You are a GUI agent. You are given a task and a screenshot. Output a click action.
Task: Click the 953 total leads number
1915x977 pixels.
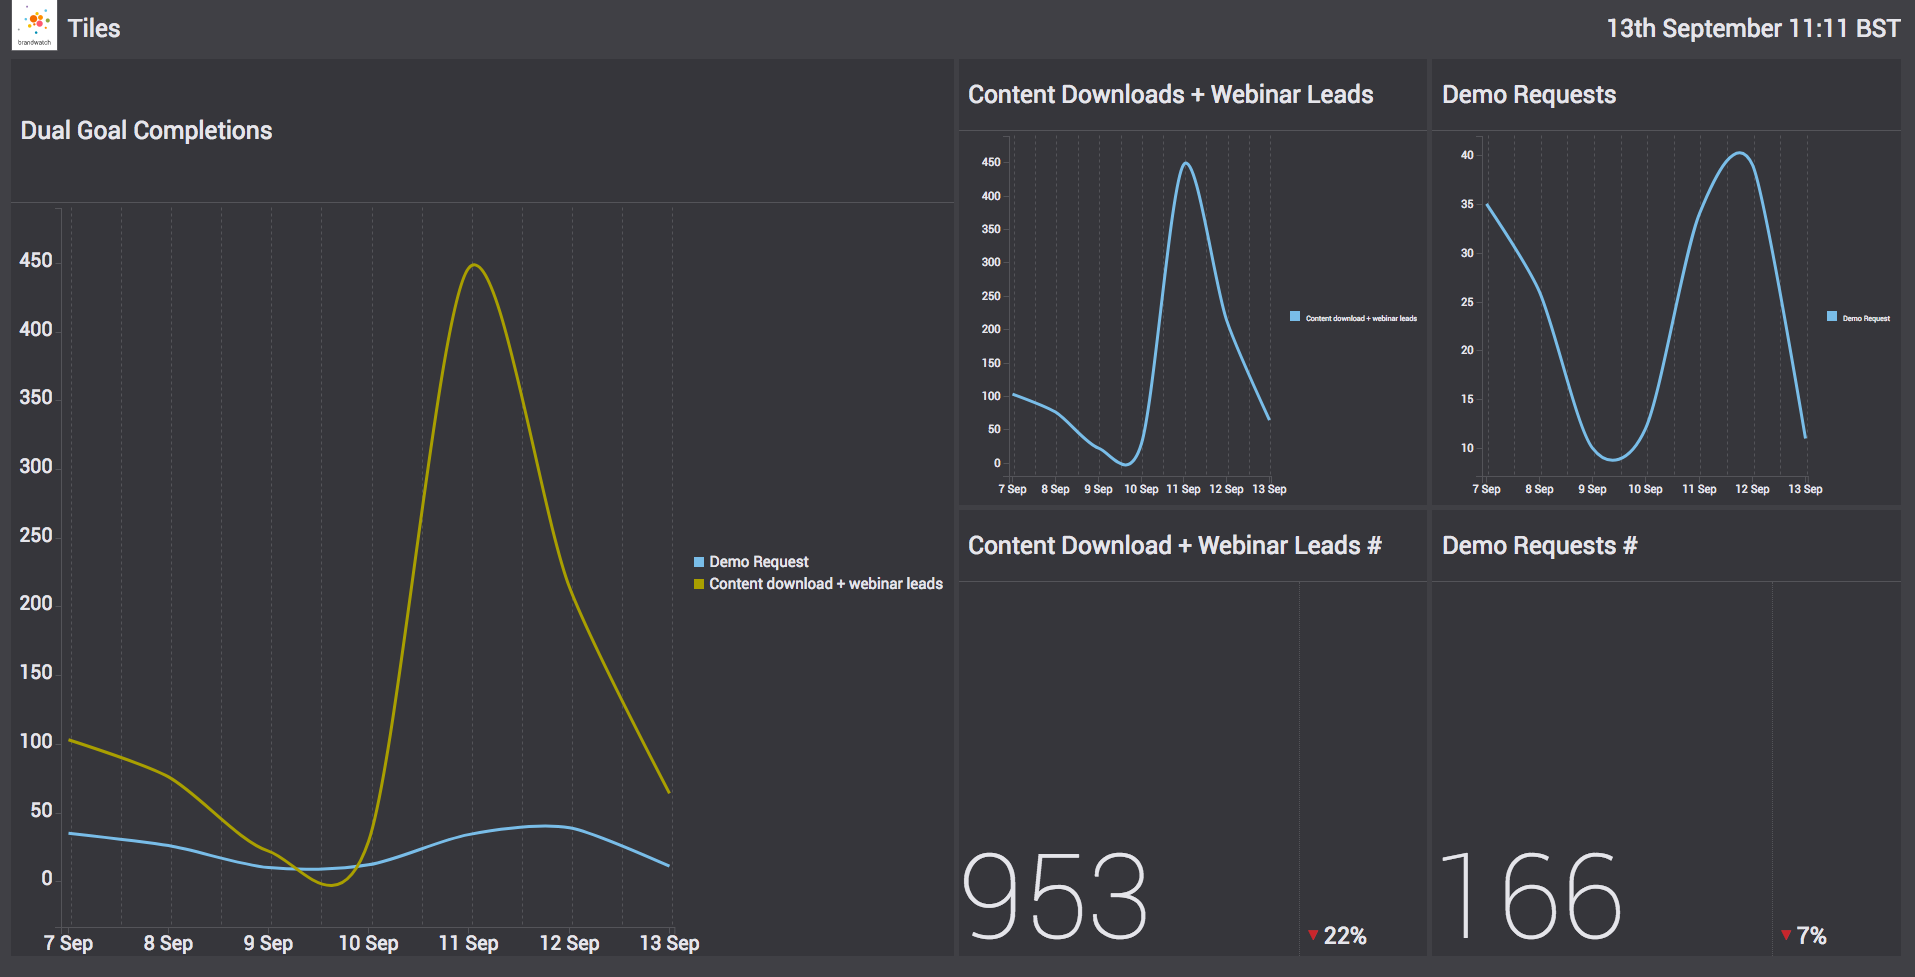coord(1053,895)
